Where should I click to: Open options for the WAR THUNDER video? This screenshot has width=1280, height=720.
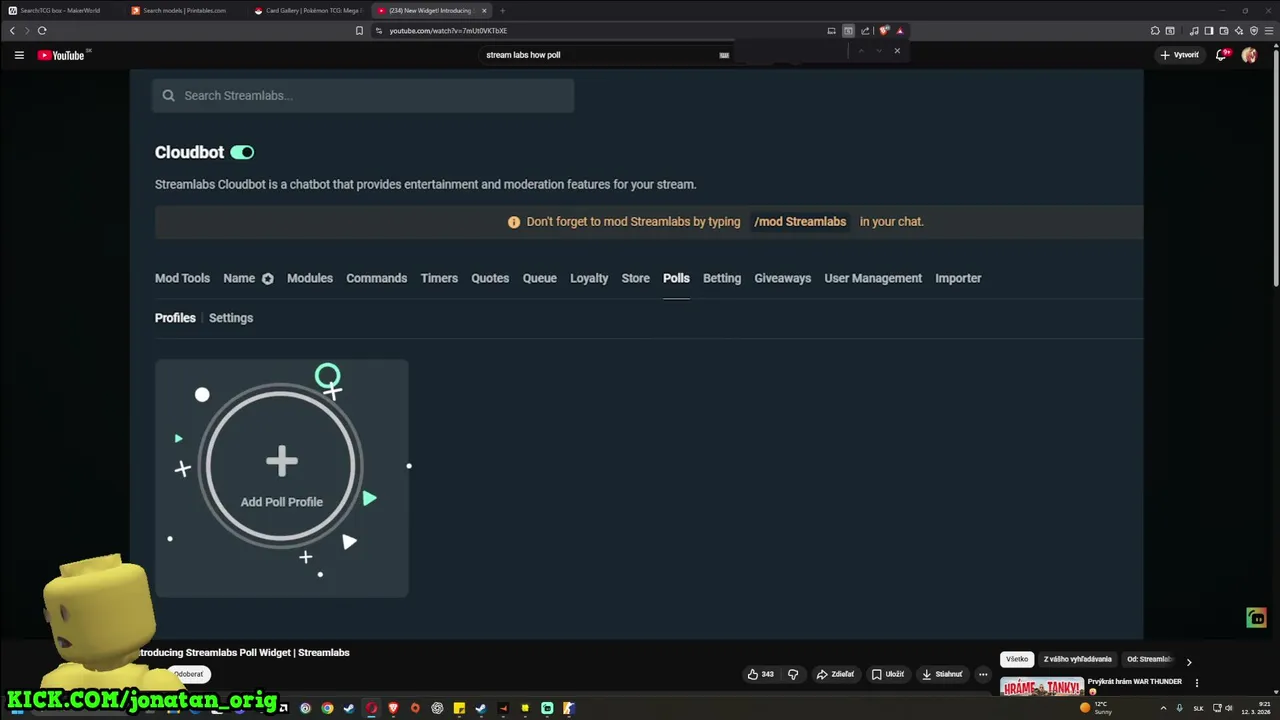(1197, 683)
